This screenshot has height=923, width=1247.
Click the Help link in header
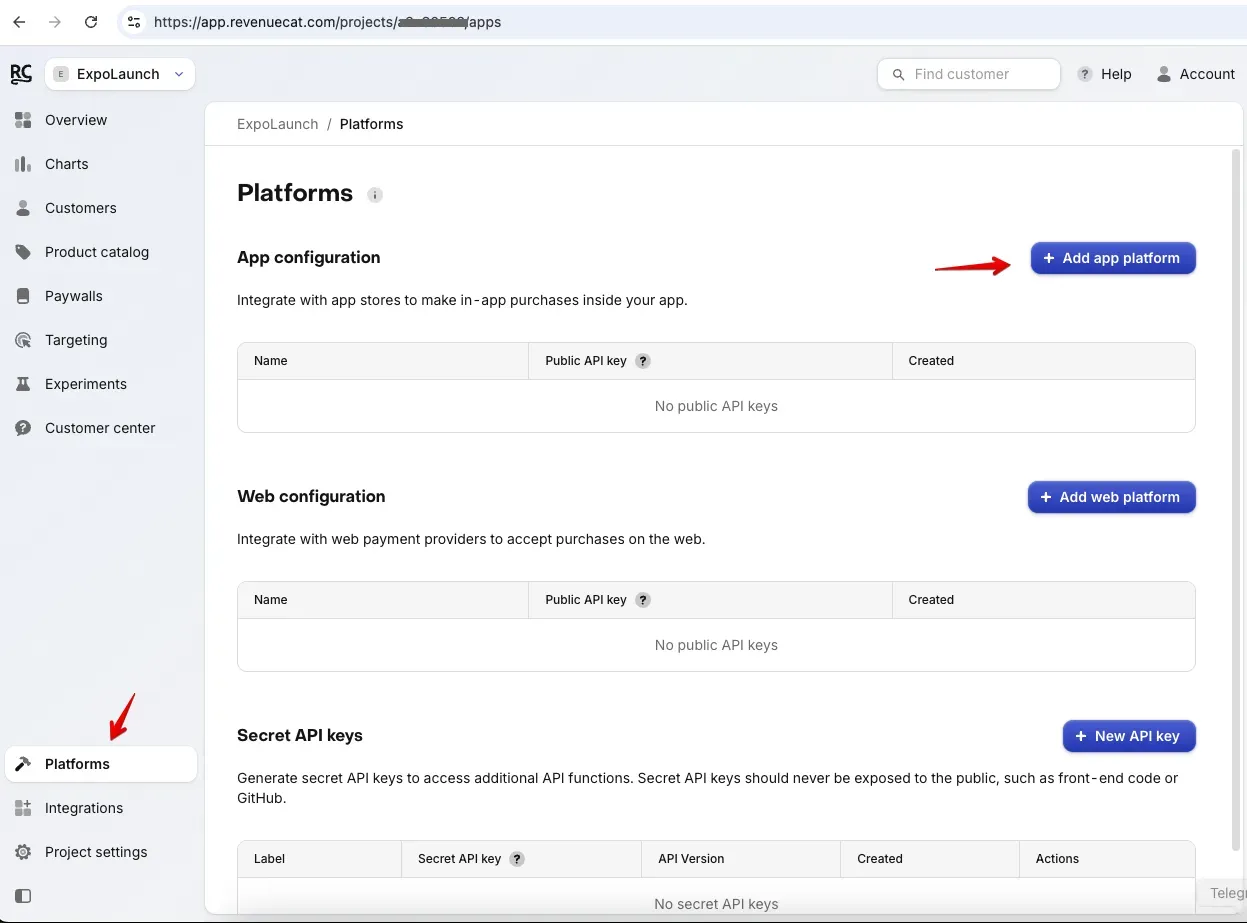1105,74
